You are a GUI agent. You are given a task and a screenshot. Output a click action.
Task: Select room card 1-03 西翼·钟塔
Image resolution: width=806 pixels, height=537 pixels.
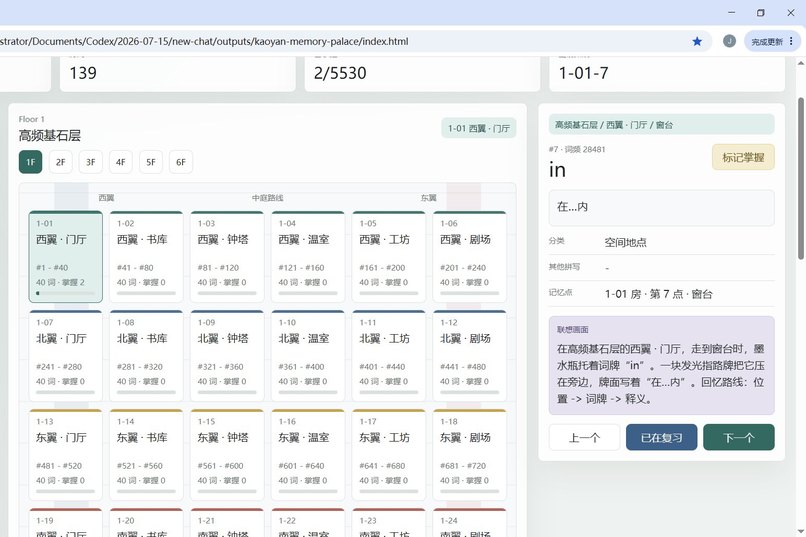(227, 256)
